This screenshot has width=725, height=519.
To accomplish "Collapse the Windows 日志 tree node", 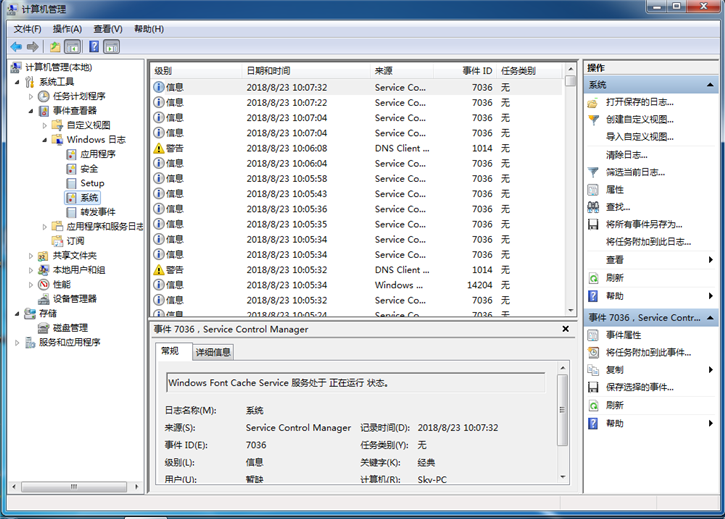I will (x=57, y=140).
